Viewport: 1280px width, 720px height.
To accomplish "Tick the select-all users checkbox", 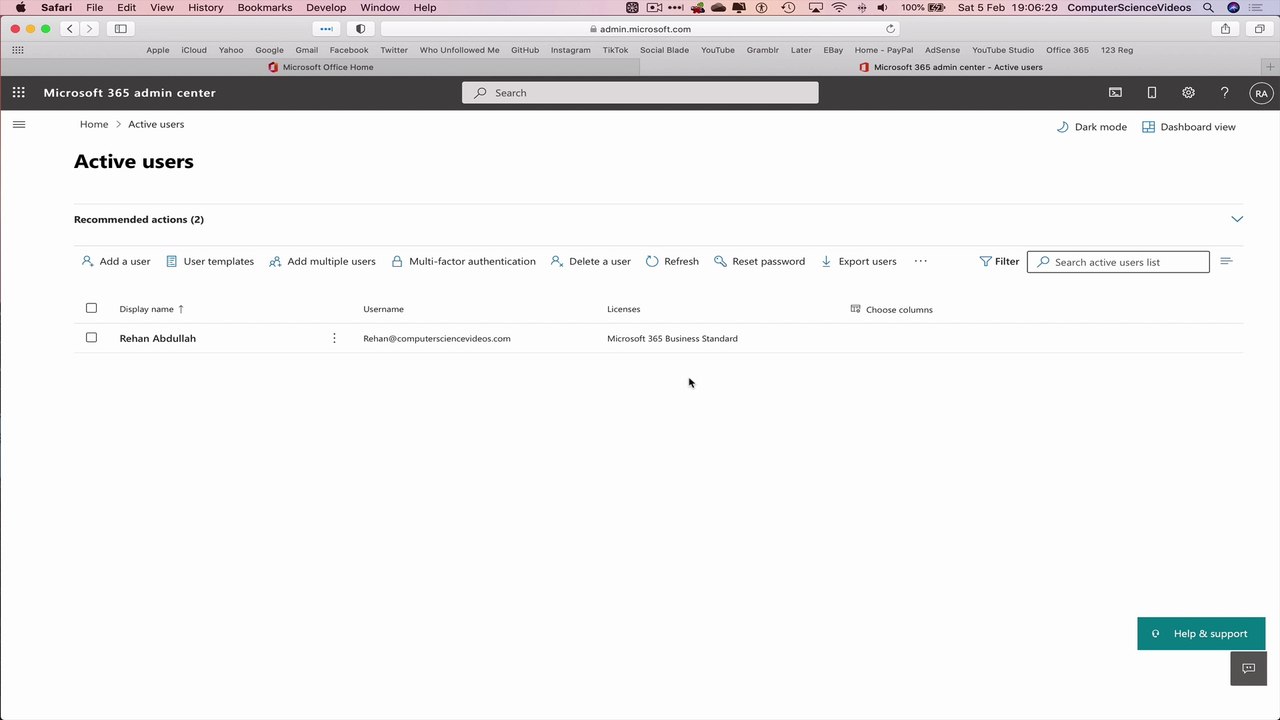I will coord(91,309).
